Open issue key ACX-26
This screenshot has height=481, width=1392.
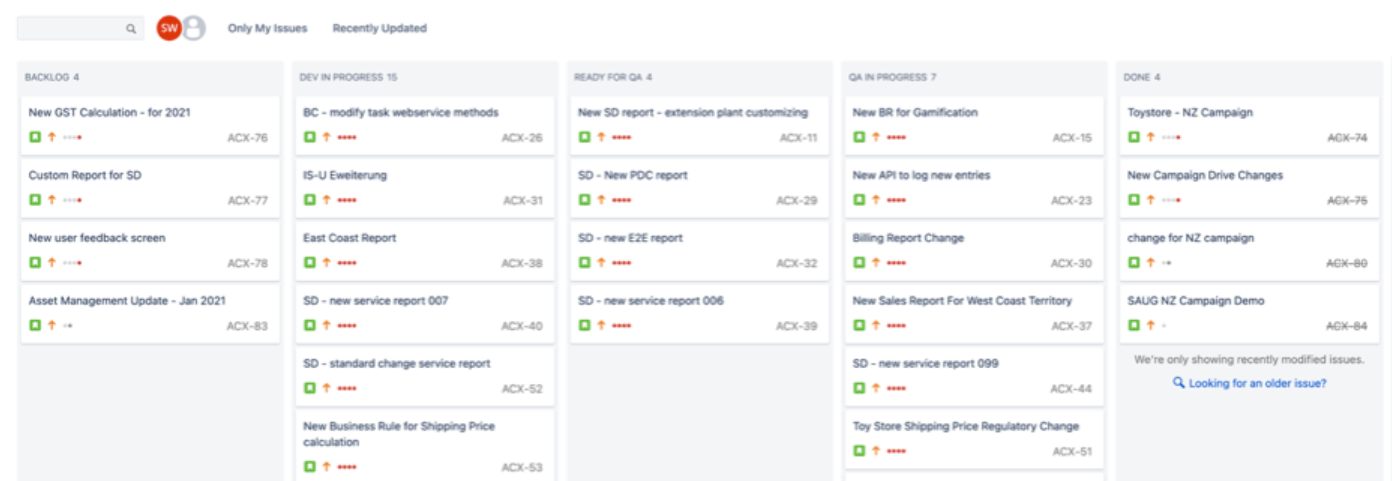point(522,138)
